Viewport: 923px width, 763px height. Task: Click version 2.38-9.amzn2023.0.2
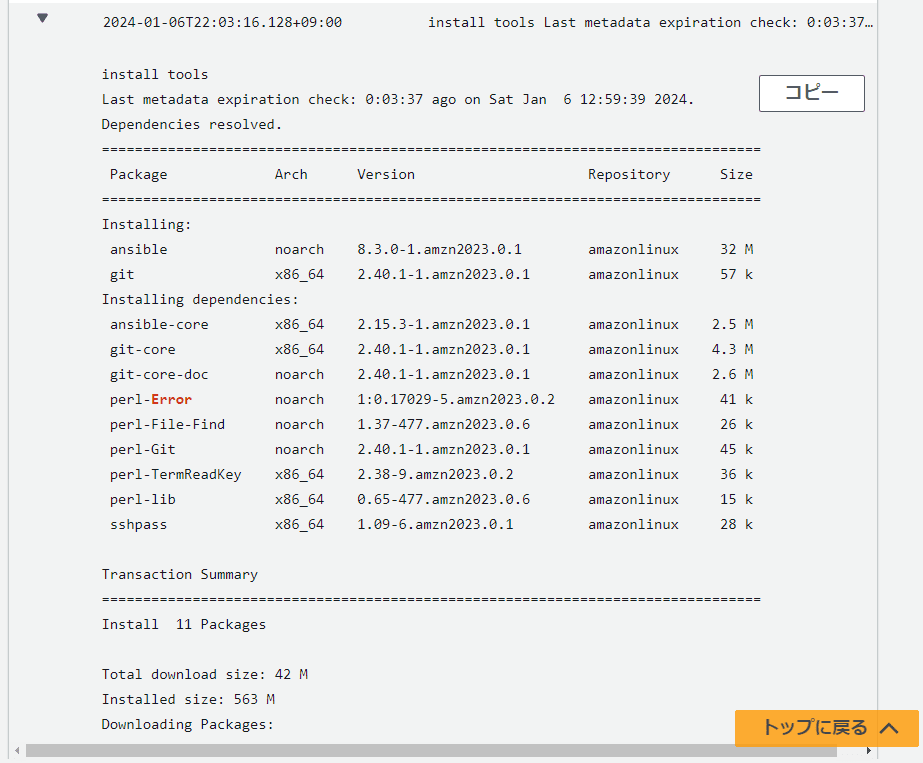[x=435, y=475]
